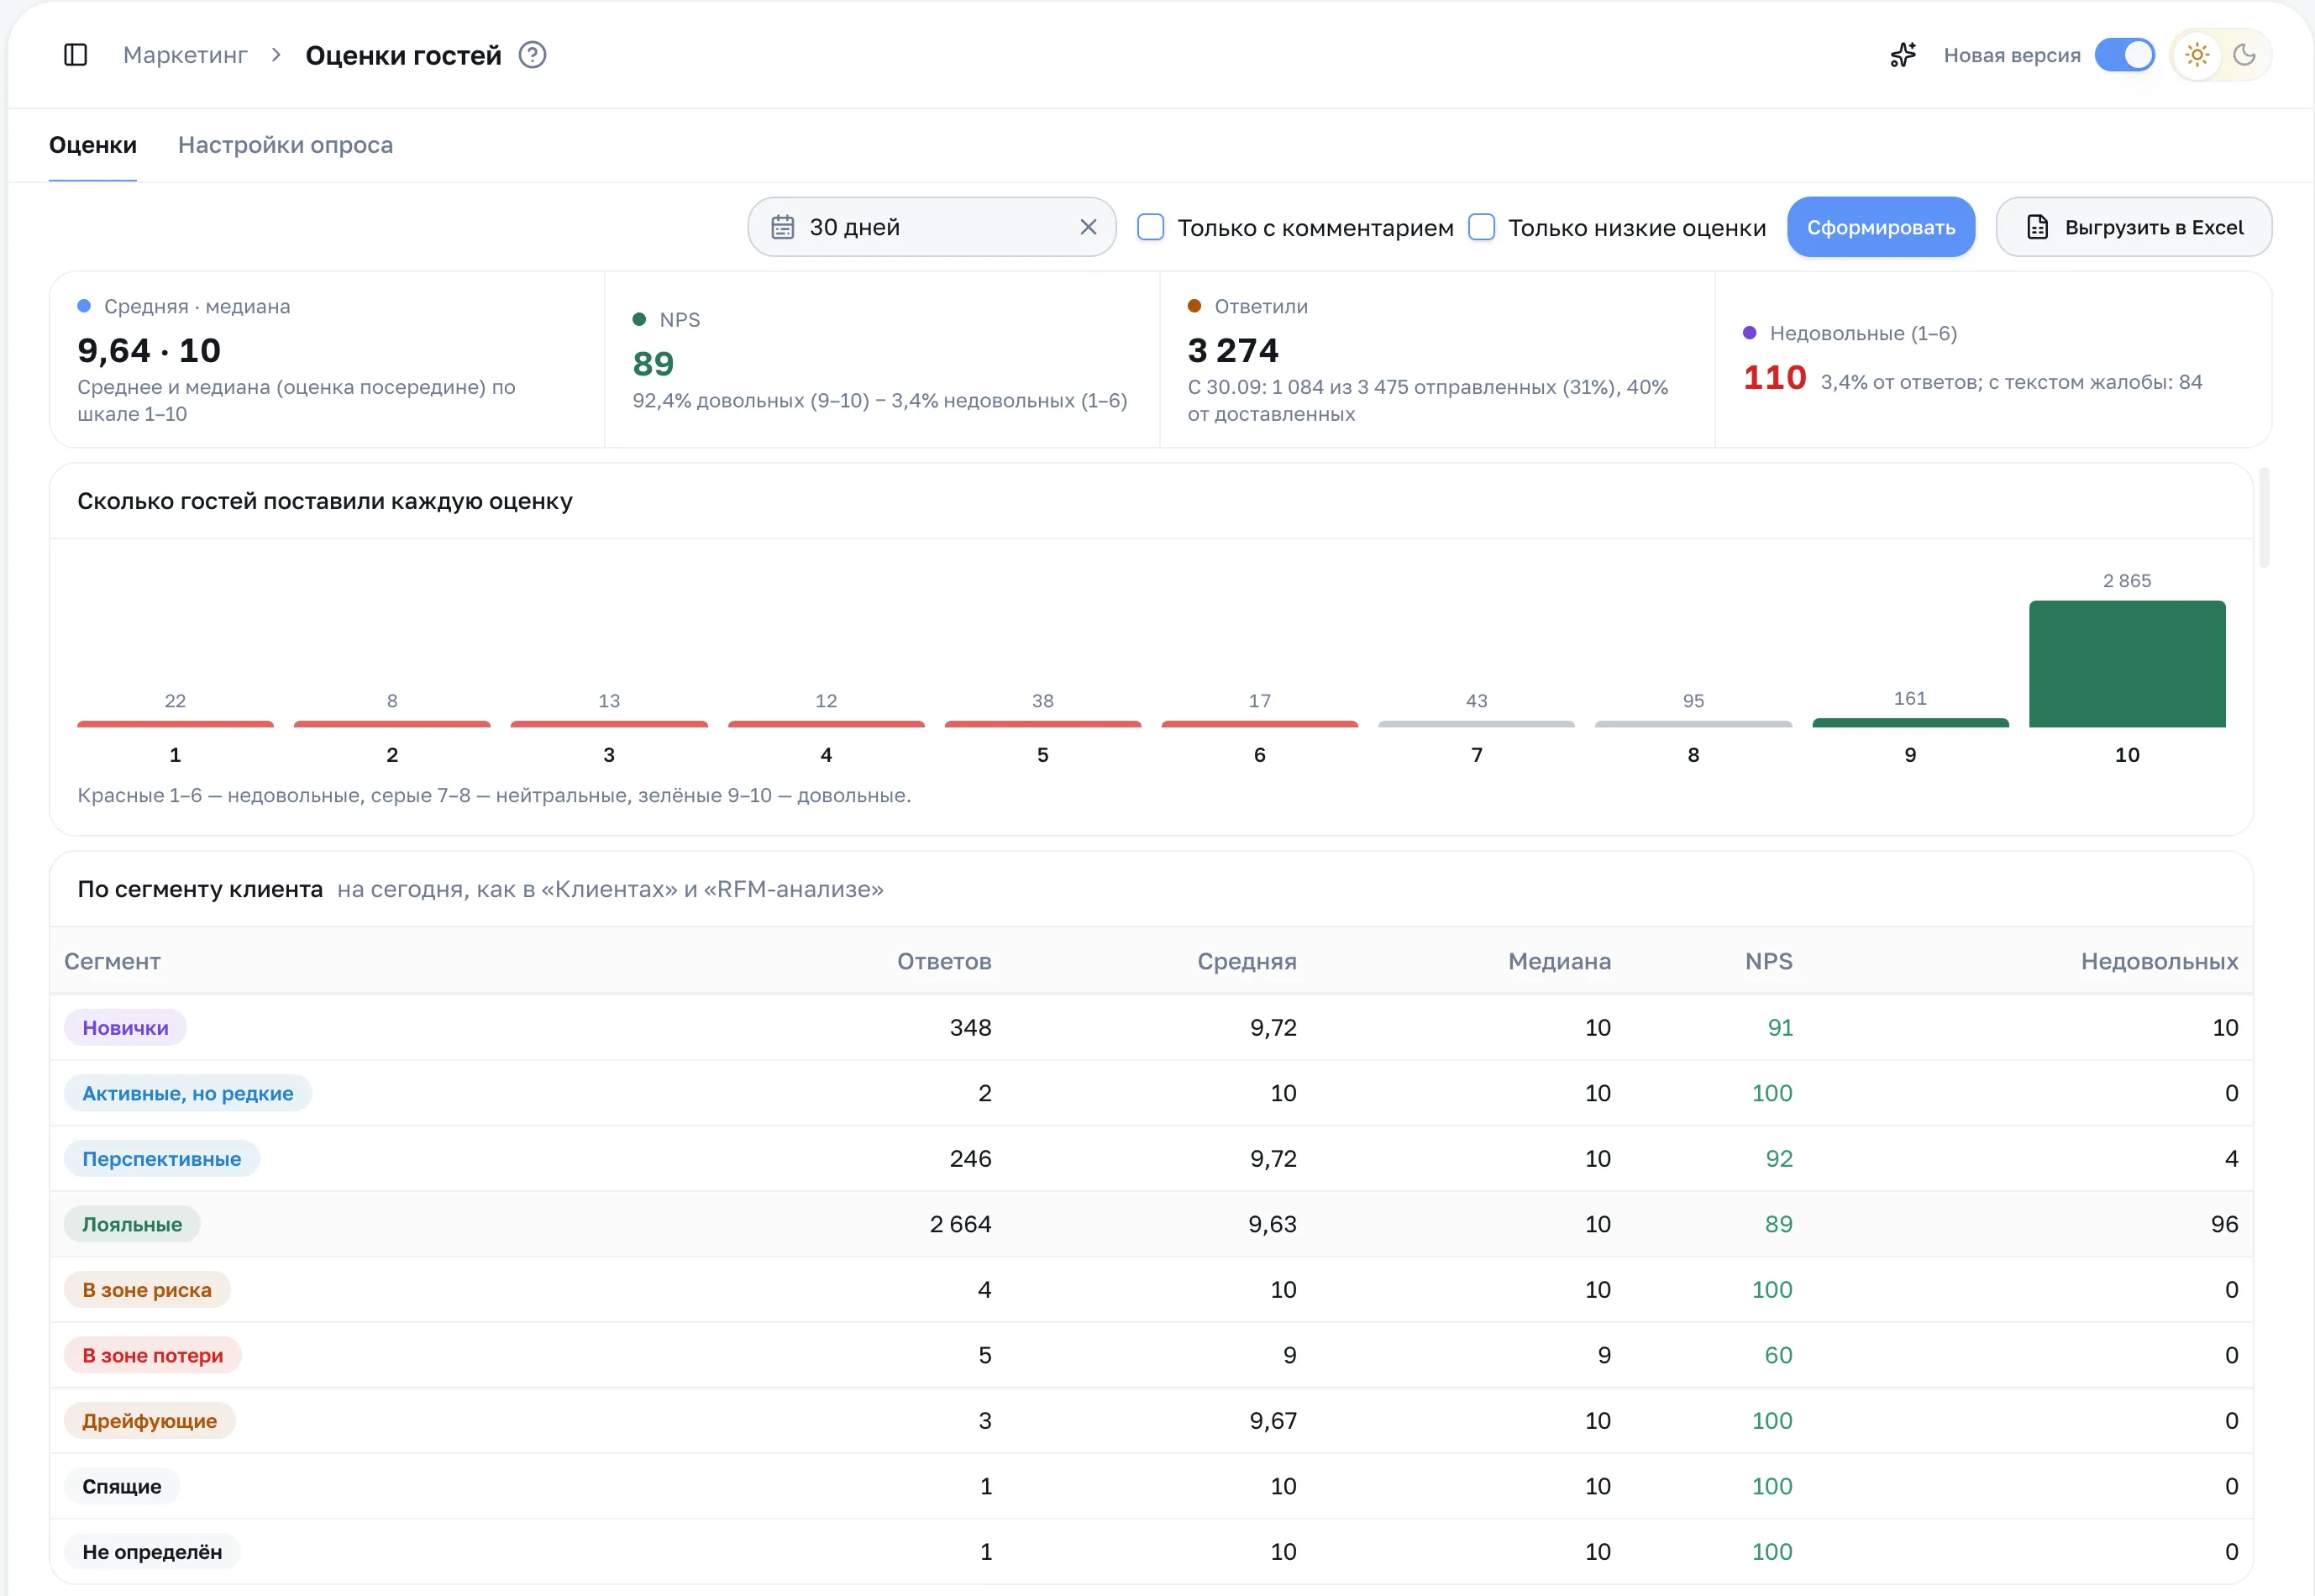The width and height of the screenshot is (2315, 1596).
Task: Switch to dark theme moon icon
Action: tap(2244, 55)
